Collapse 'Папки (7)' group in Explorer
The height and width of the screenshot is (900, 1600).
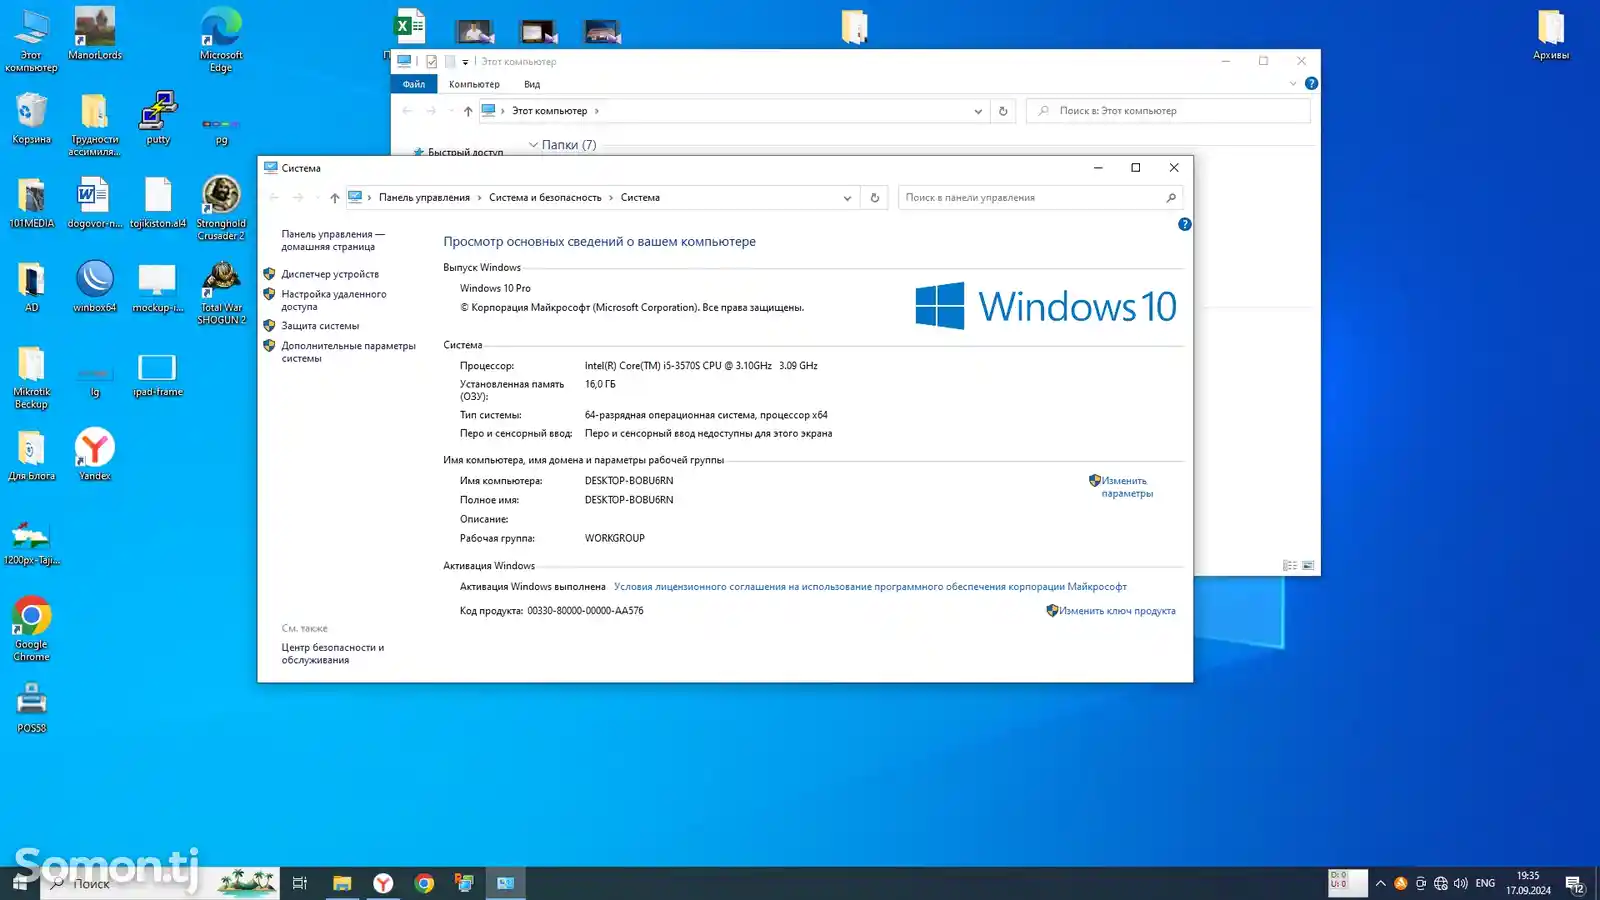click(533, 145)
